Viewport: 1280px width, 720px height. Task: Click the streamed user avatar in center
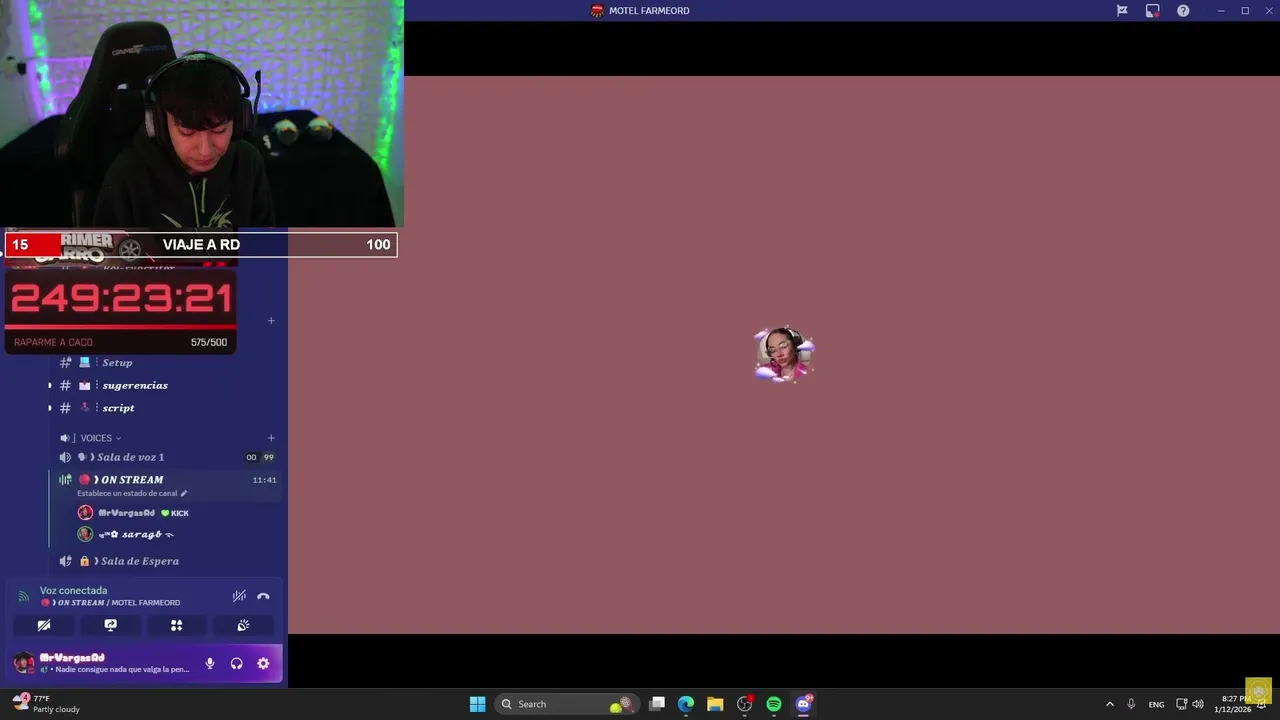pyautogui.click(x=784, y=354)
